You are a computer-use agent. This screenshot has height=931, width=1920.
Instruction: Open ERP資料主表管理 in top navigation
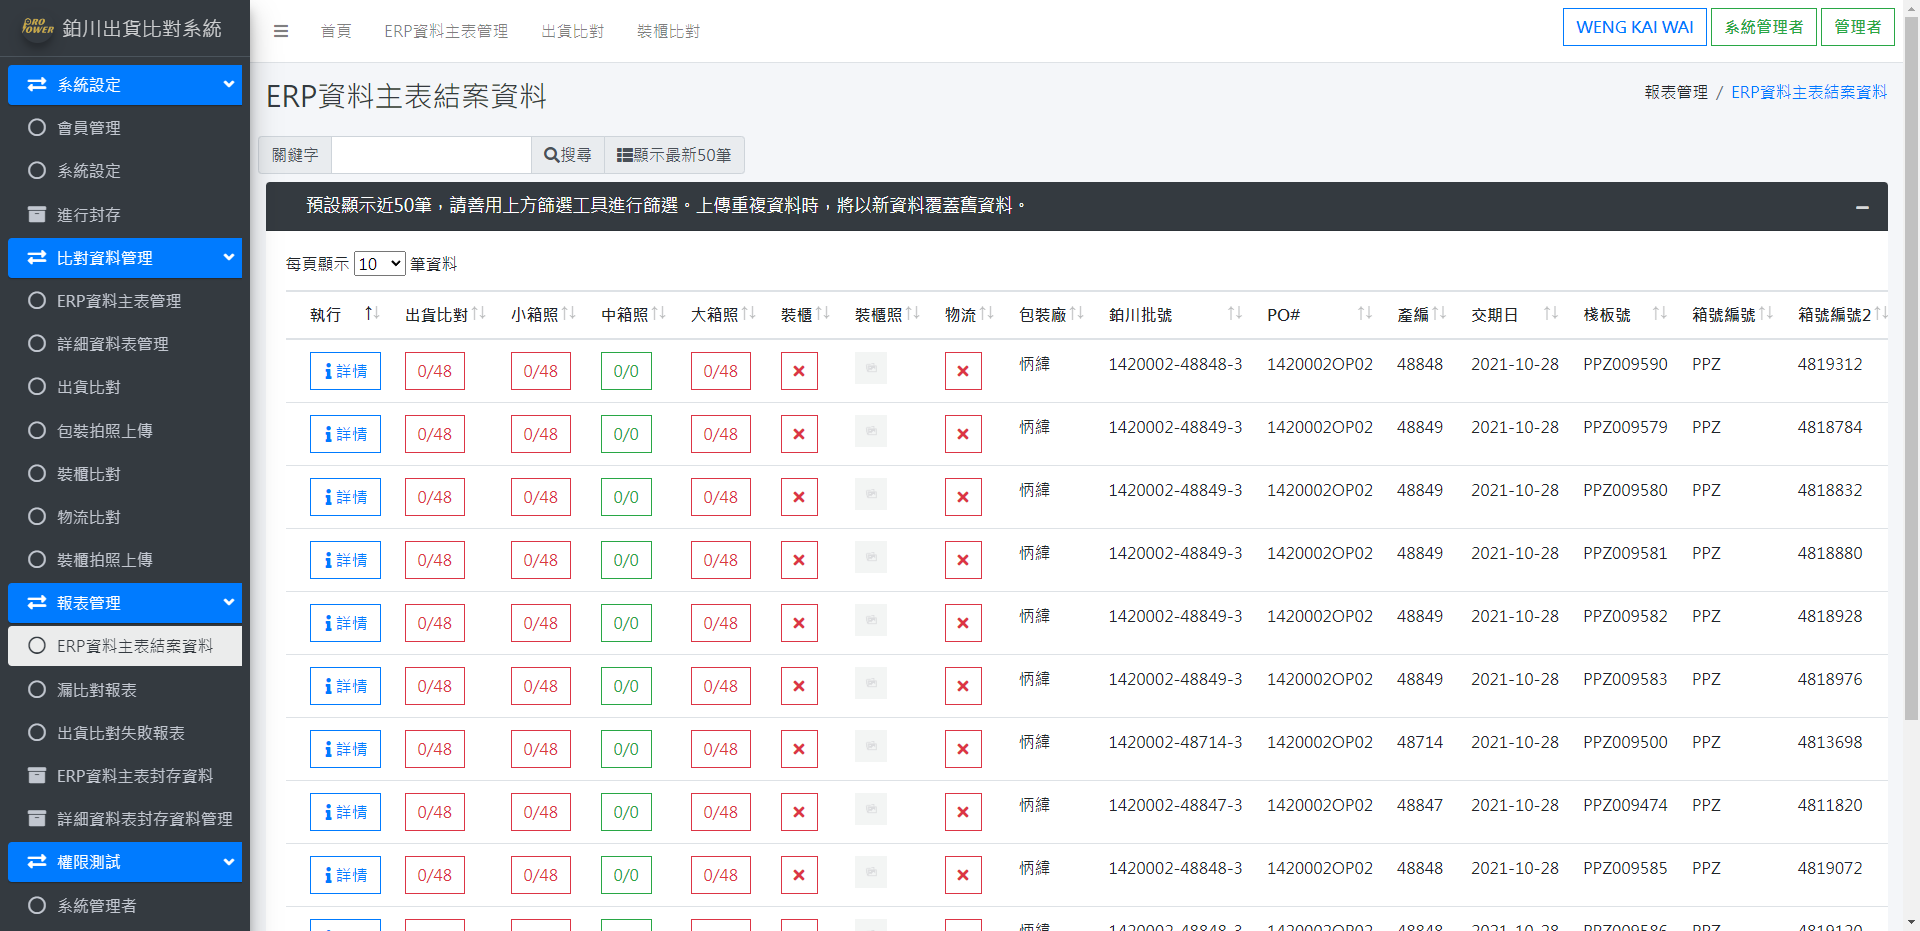pos(446,31)
